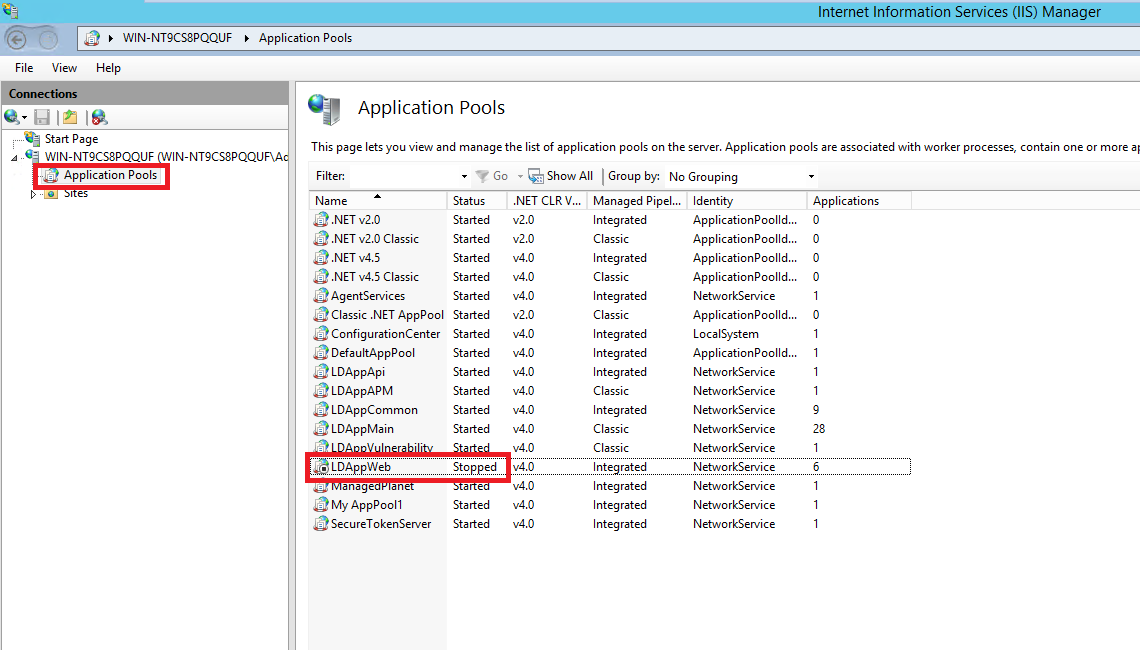Click the Save connections floppy disk icon
Viewport: 1140px width, 650px height.
click(42, 117)
